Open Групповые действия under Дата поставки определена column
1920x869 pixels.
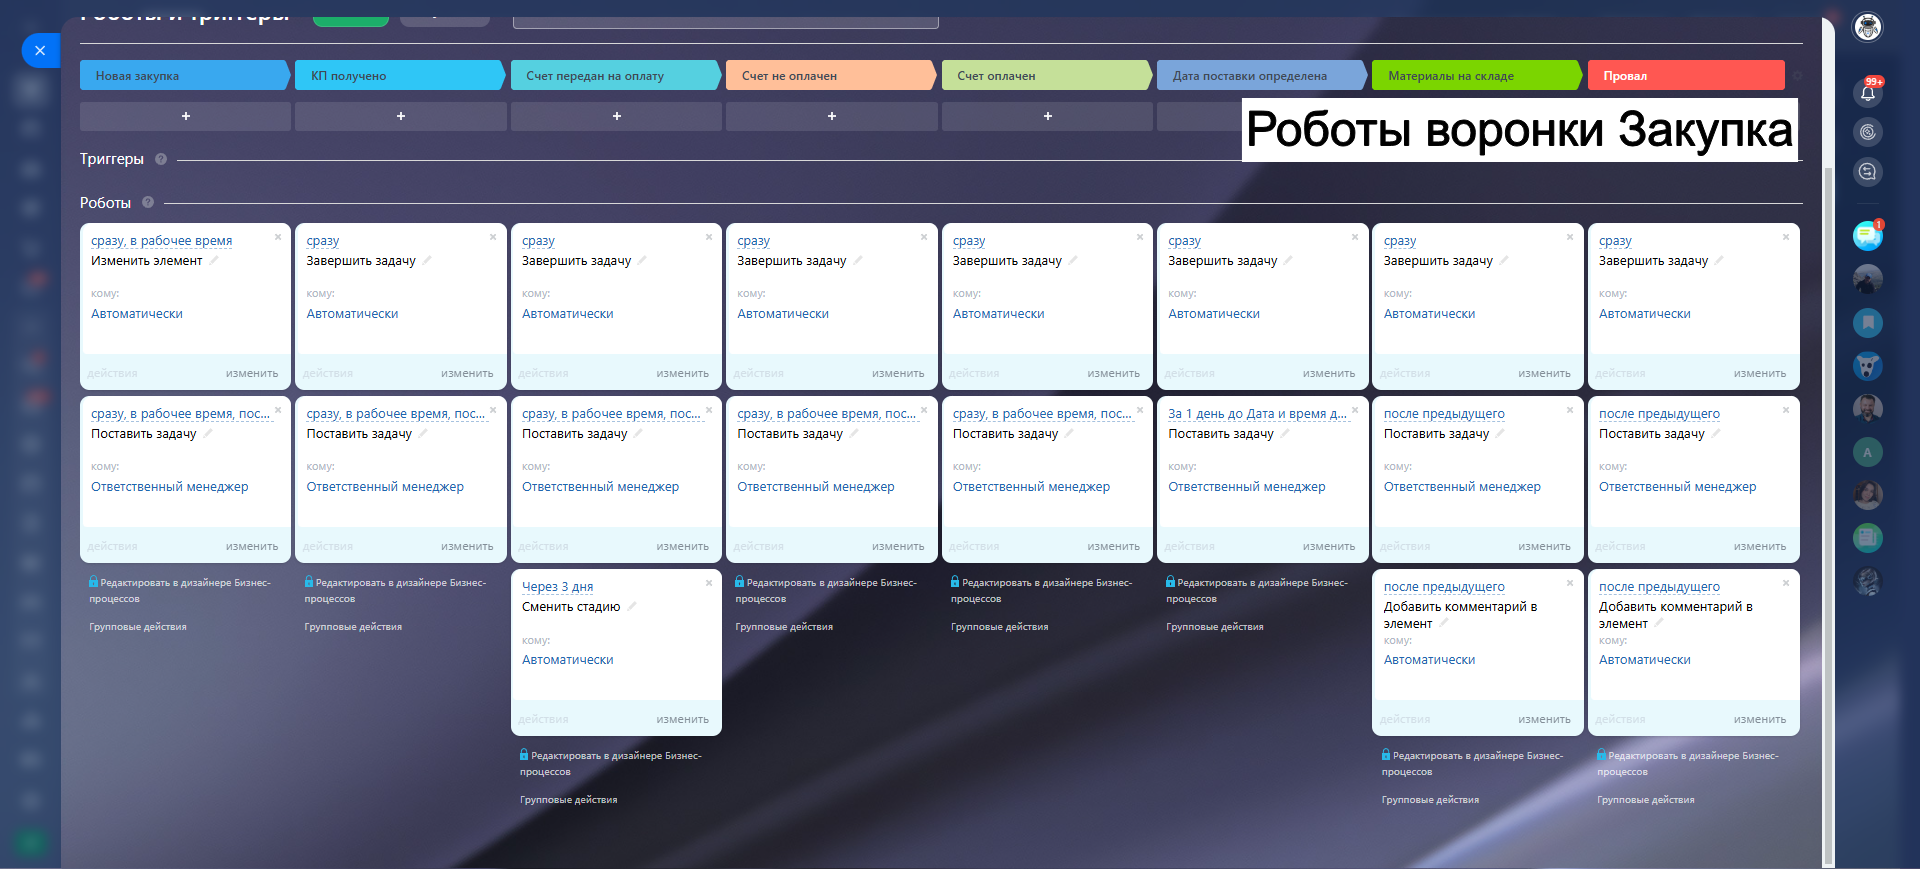(x=1215, y=627)
